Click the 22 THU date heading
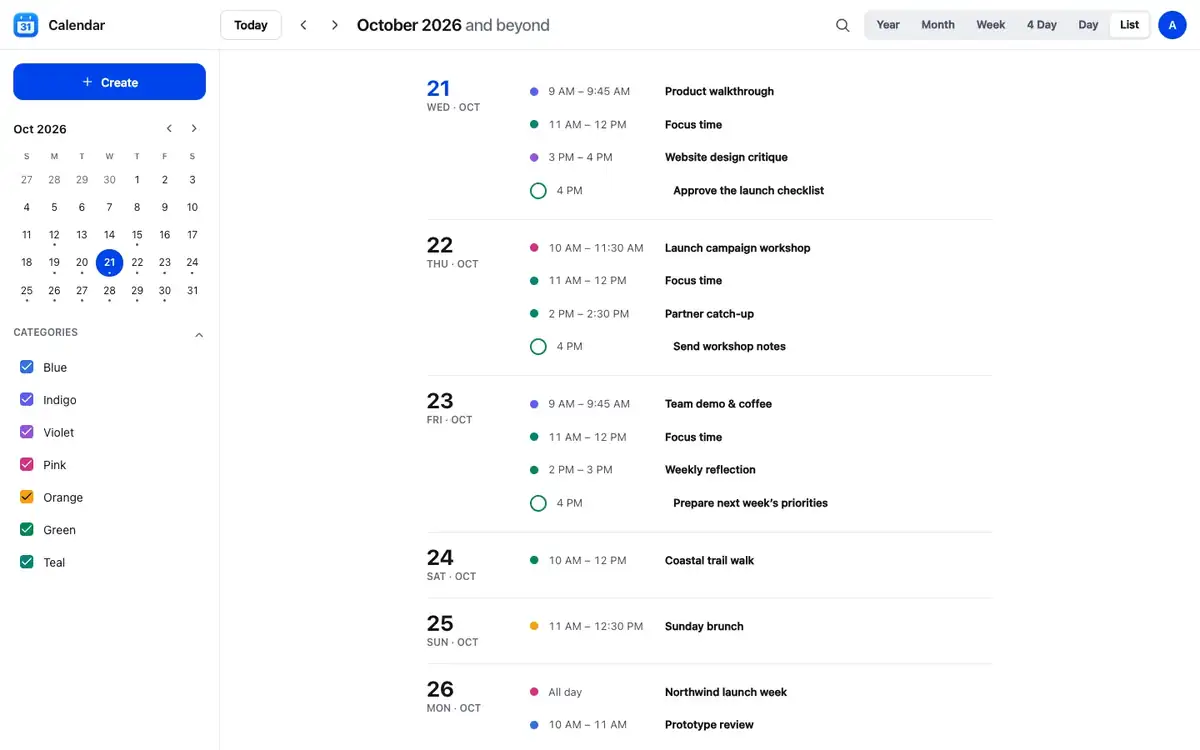1200x750 pixels. tap(453, 252)
